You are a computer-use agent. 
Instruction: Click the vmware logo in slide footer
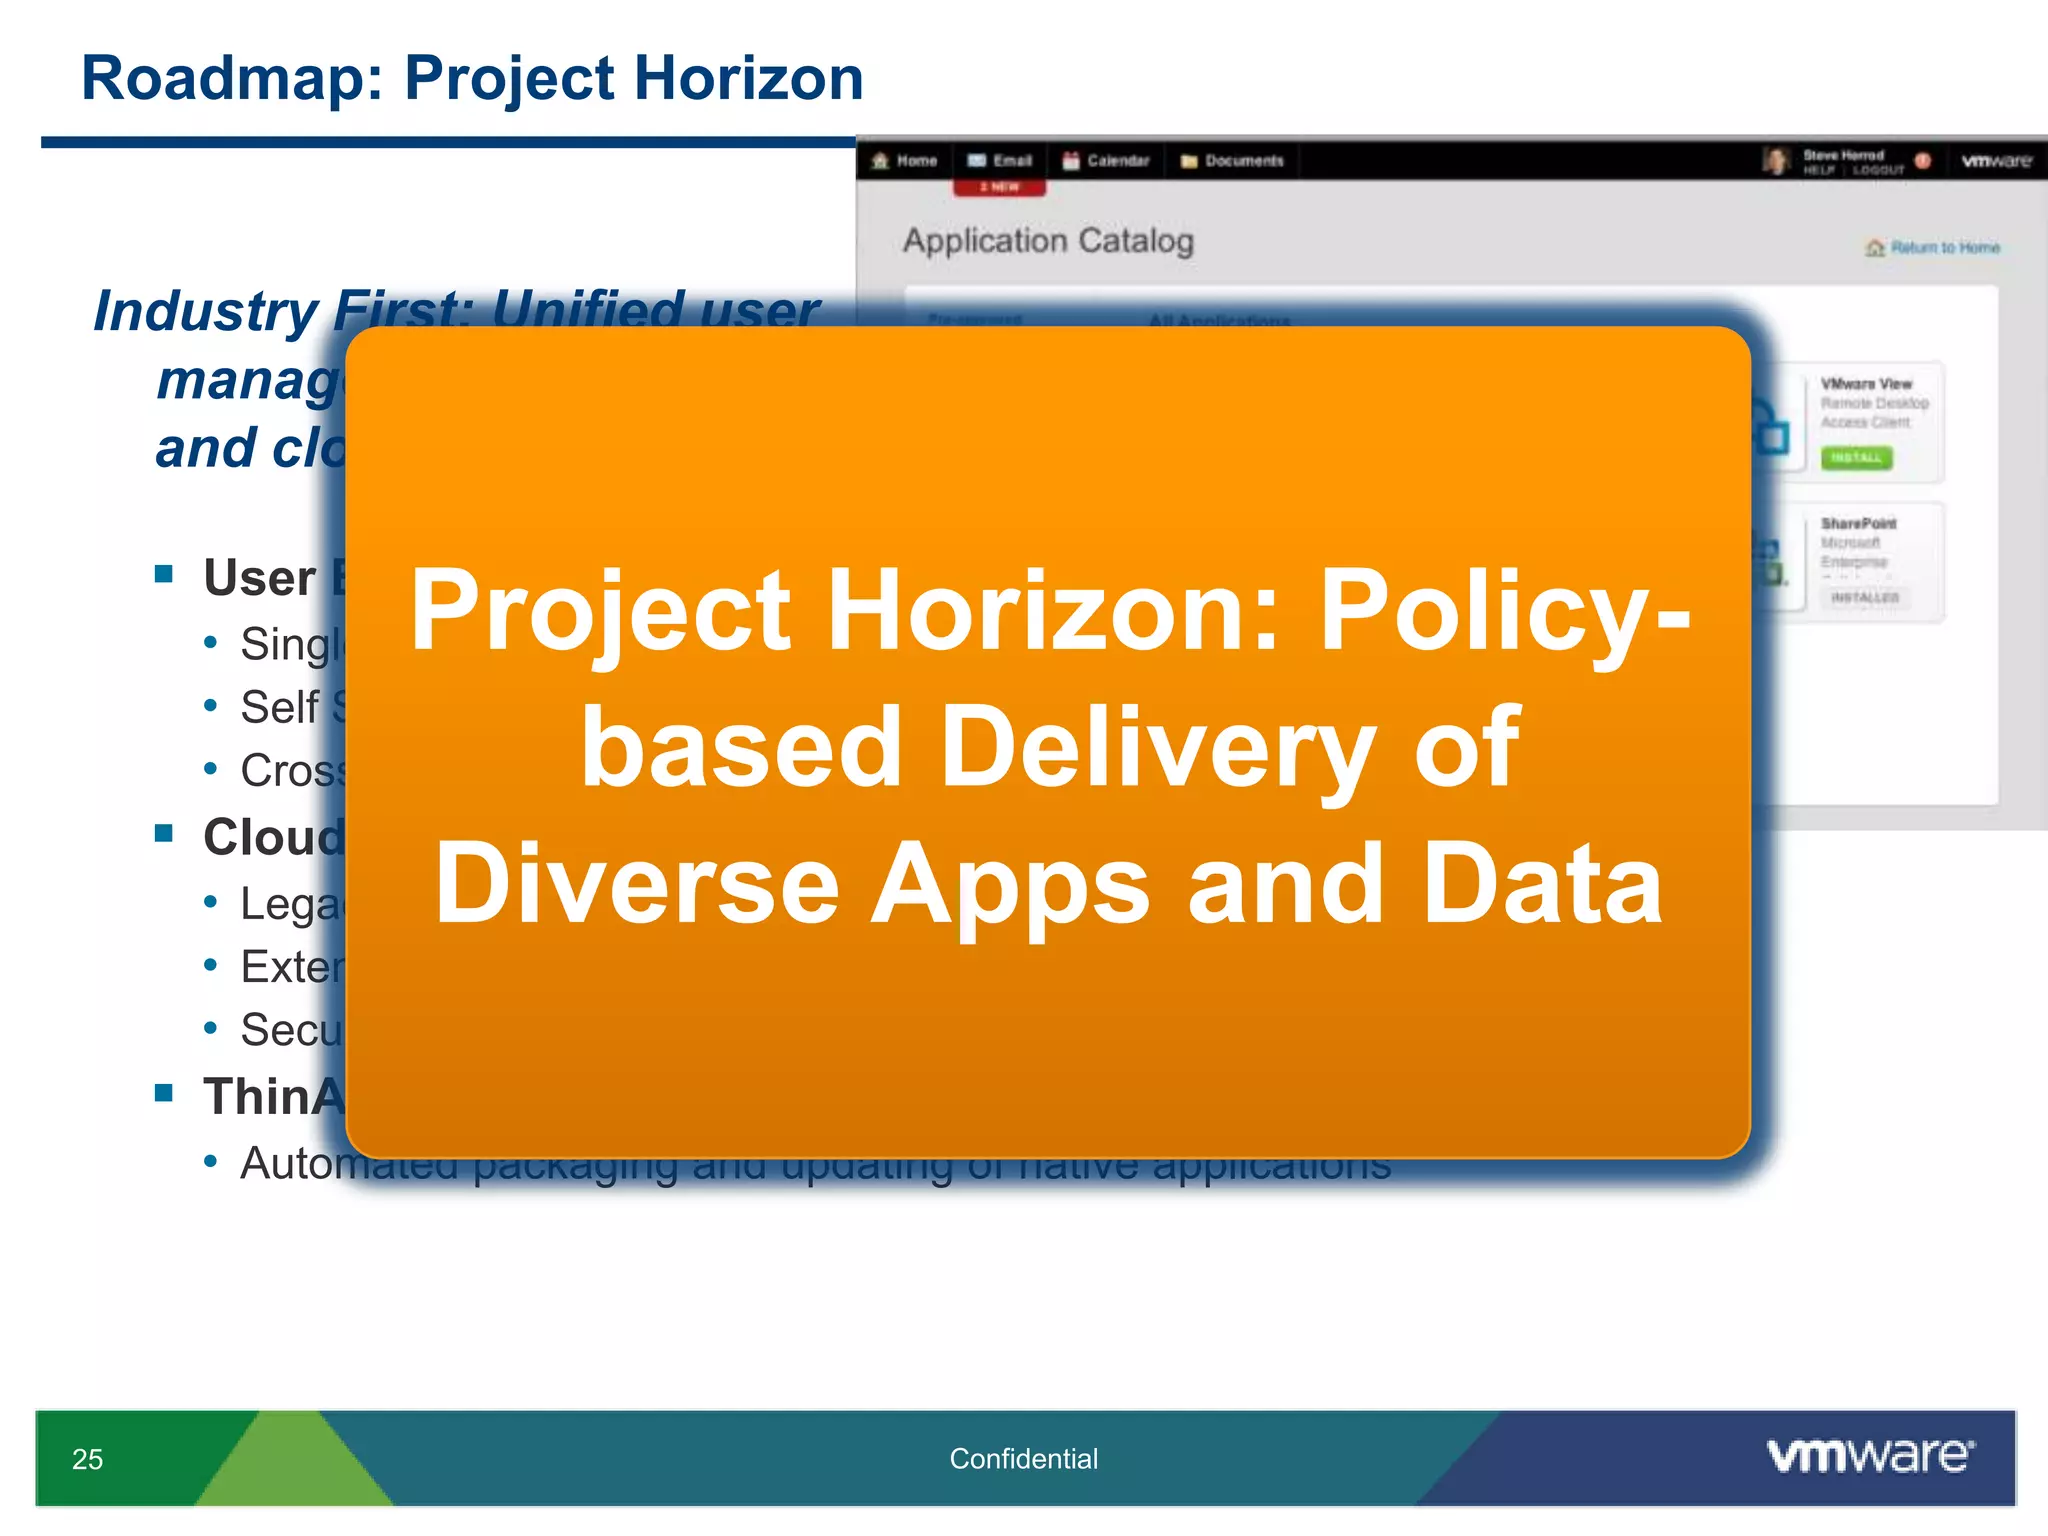[1870, 1455]
